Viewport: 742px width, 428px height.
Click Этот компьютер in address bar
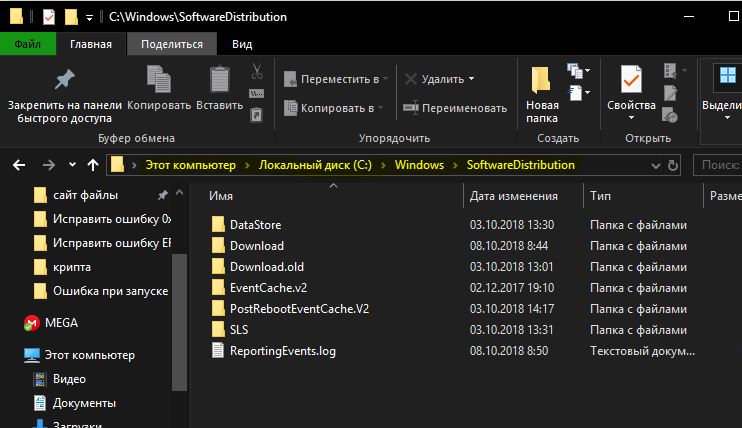(x=190, y=165)
